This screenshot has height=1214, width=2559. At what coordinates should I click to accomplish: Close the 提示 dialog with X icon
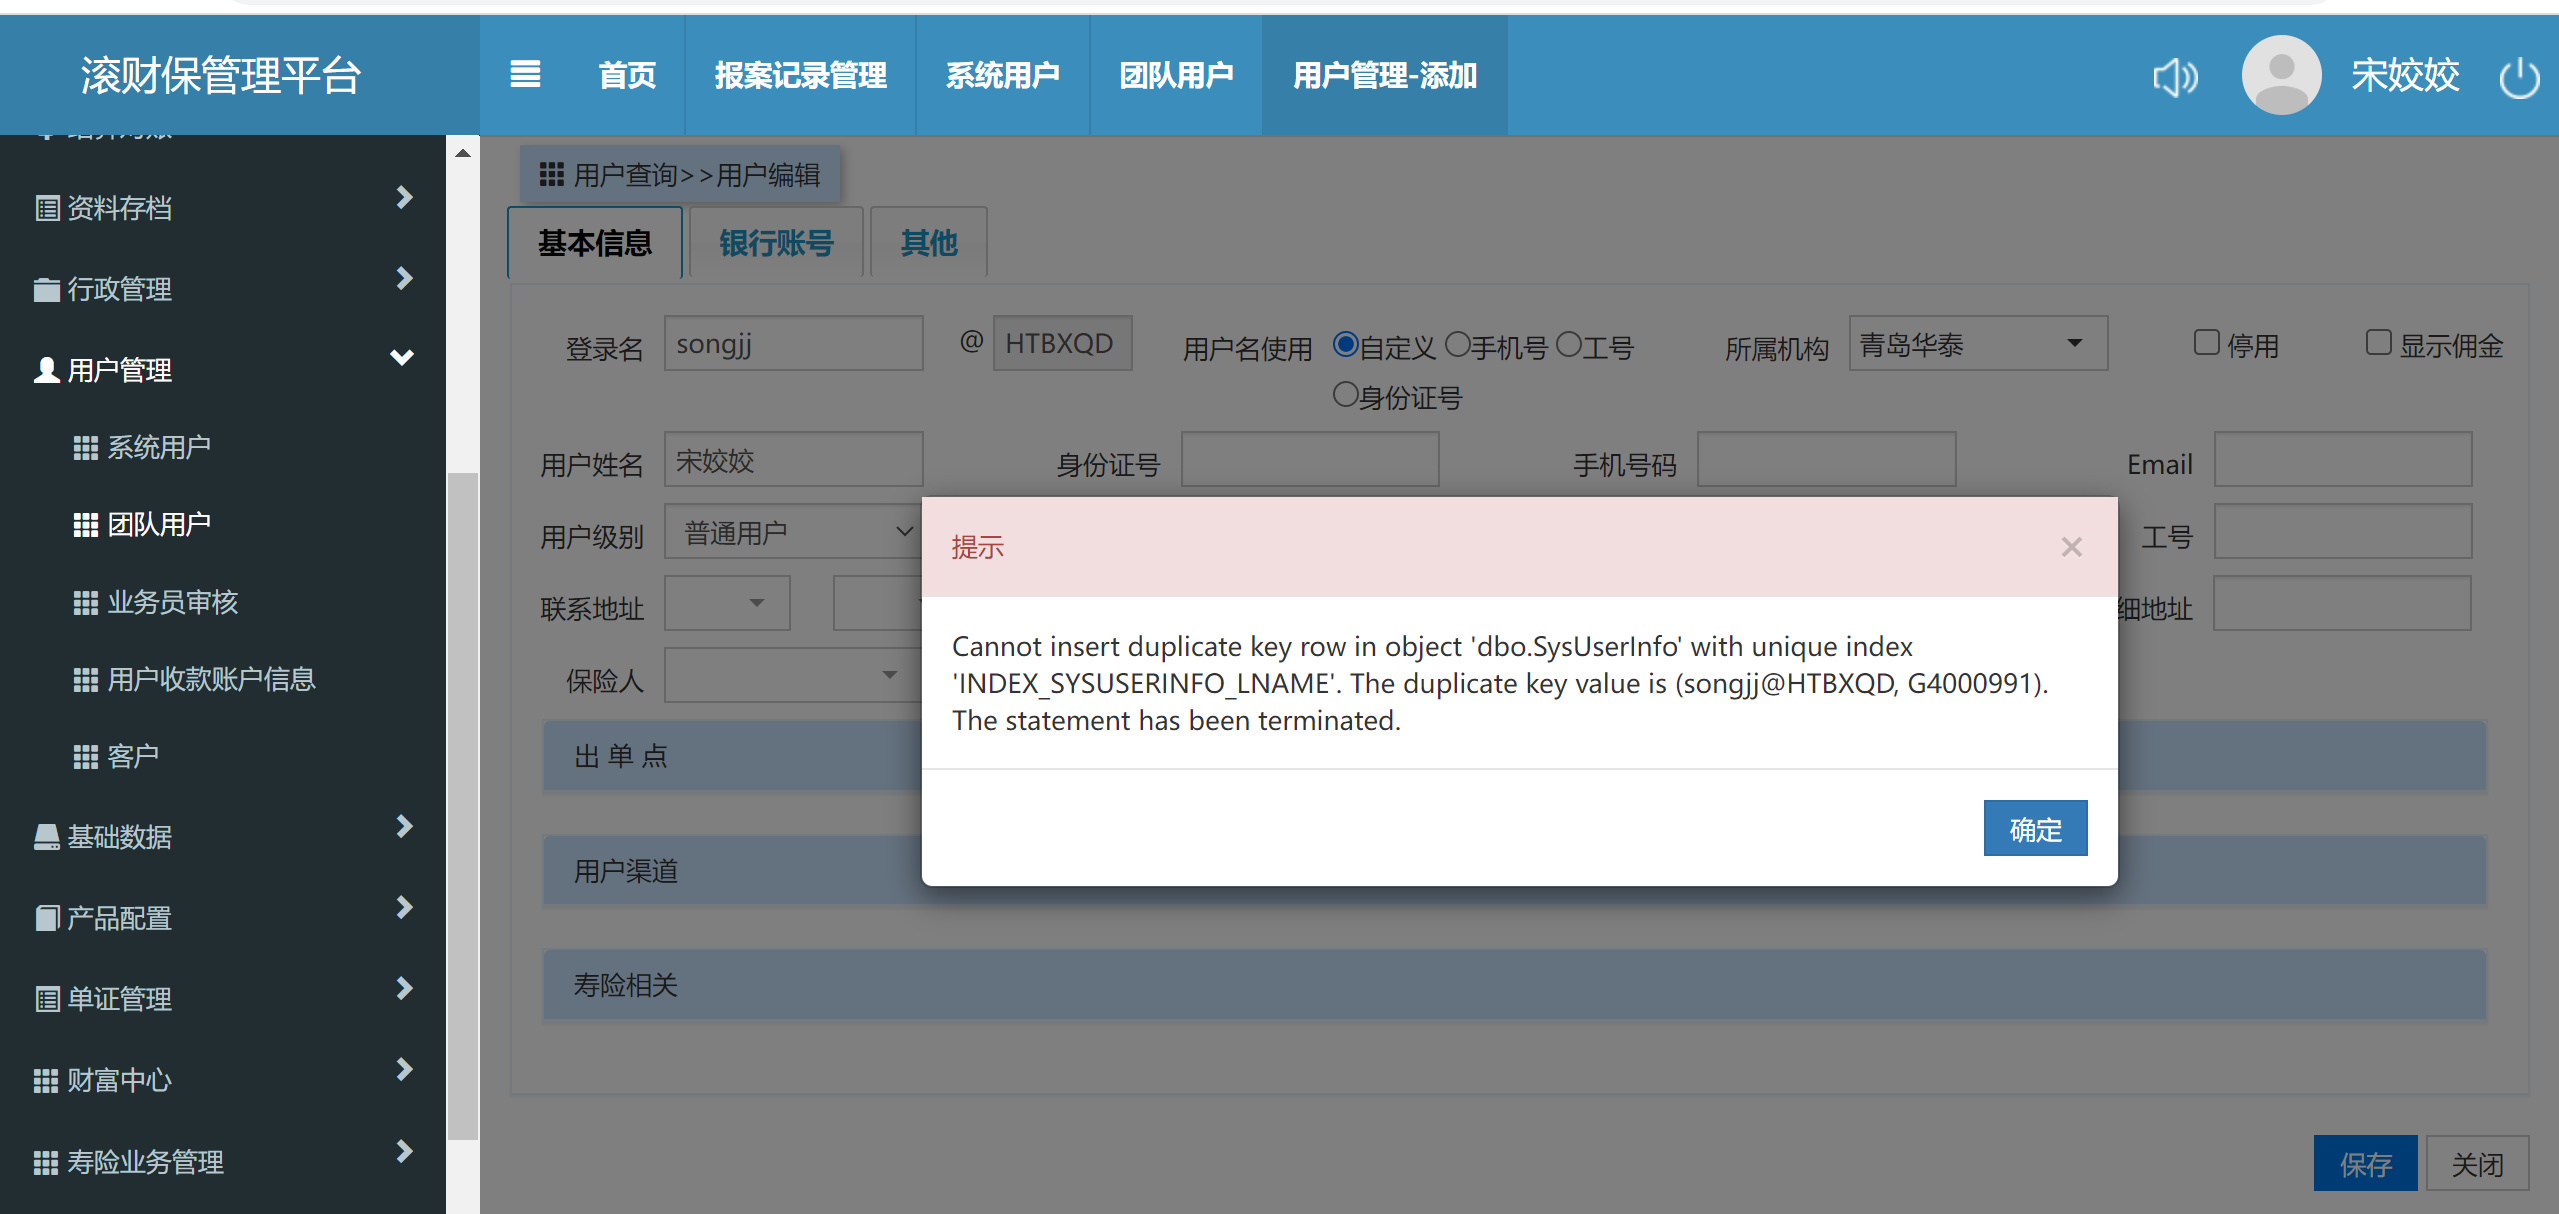[2071, 547]
